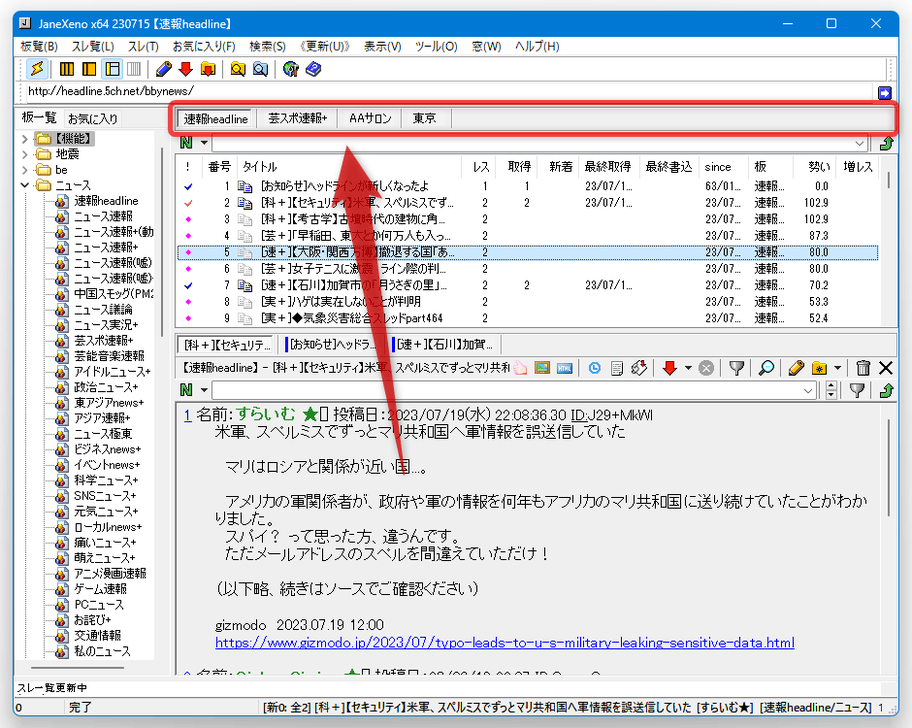Close the thread with the black X icon
Screen dimensions: 912x728
pos(886,367)
